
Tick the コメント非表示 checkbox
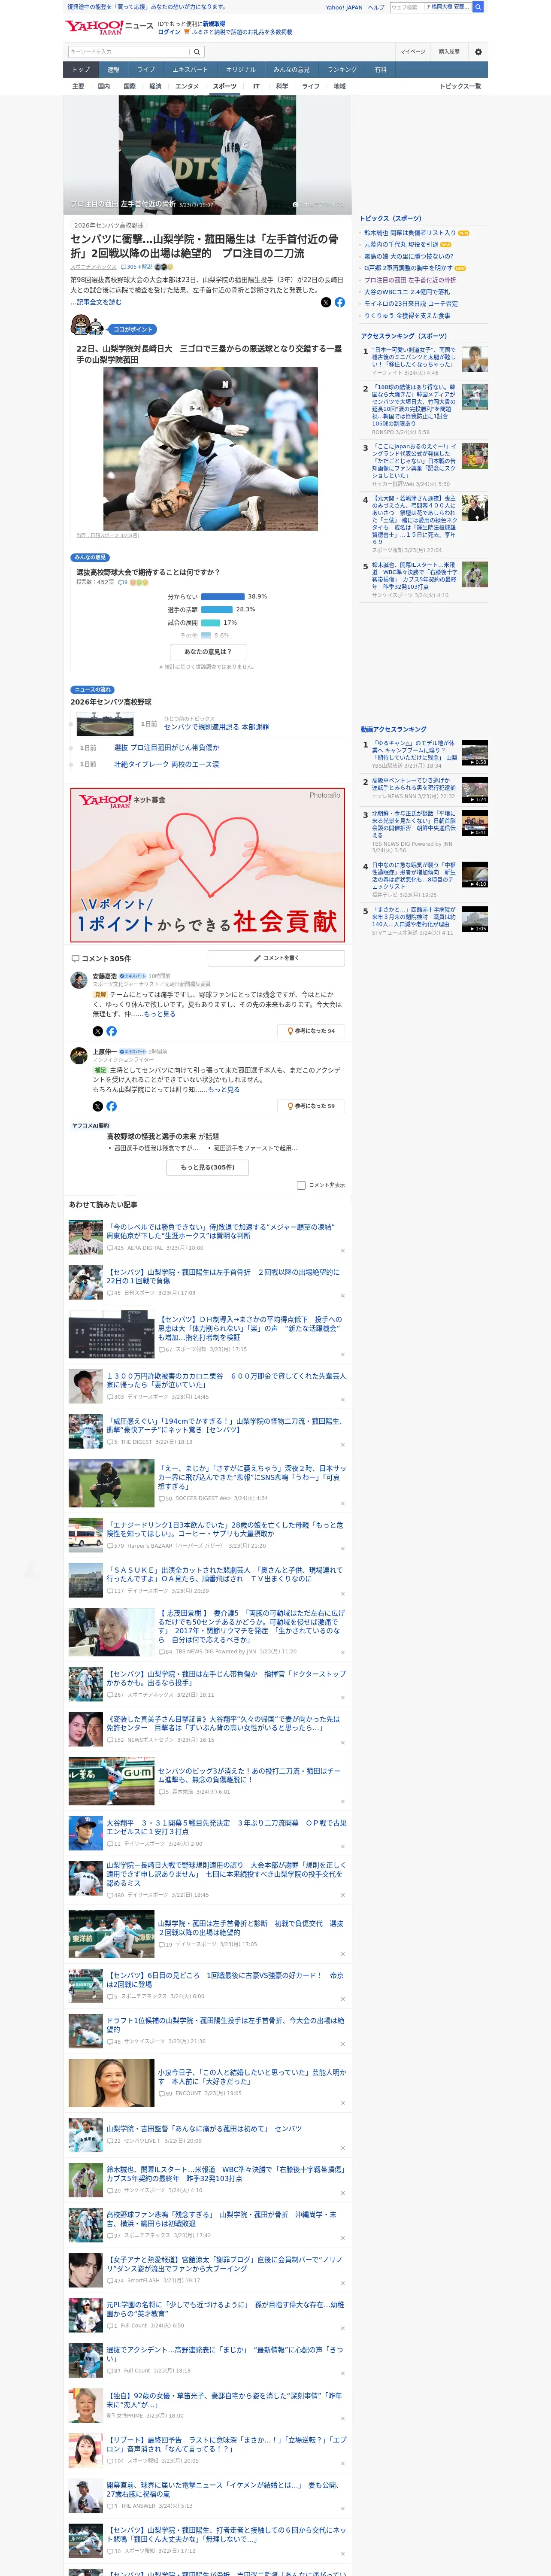pos(301,1185)
